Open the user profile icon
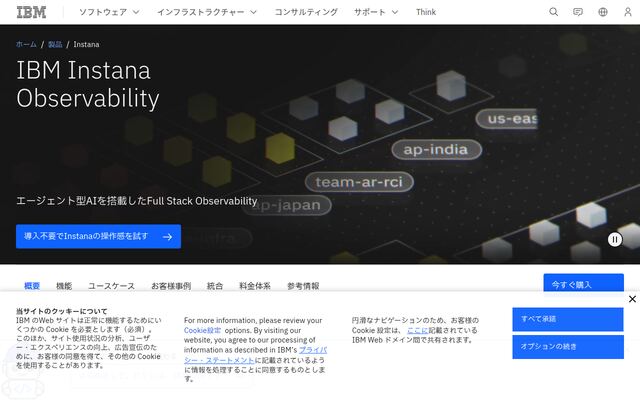This screenshot has width=640, height=400. (x=628, y=12)
